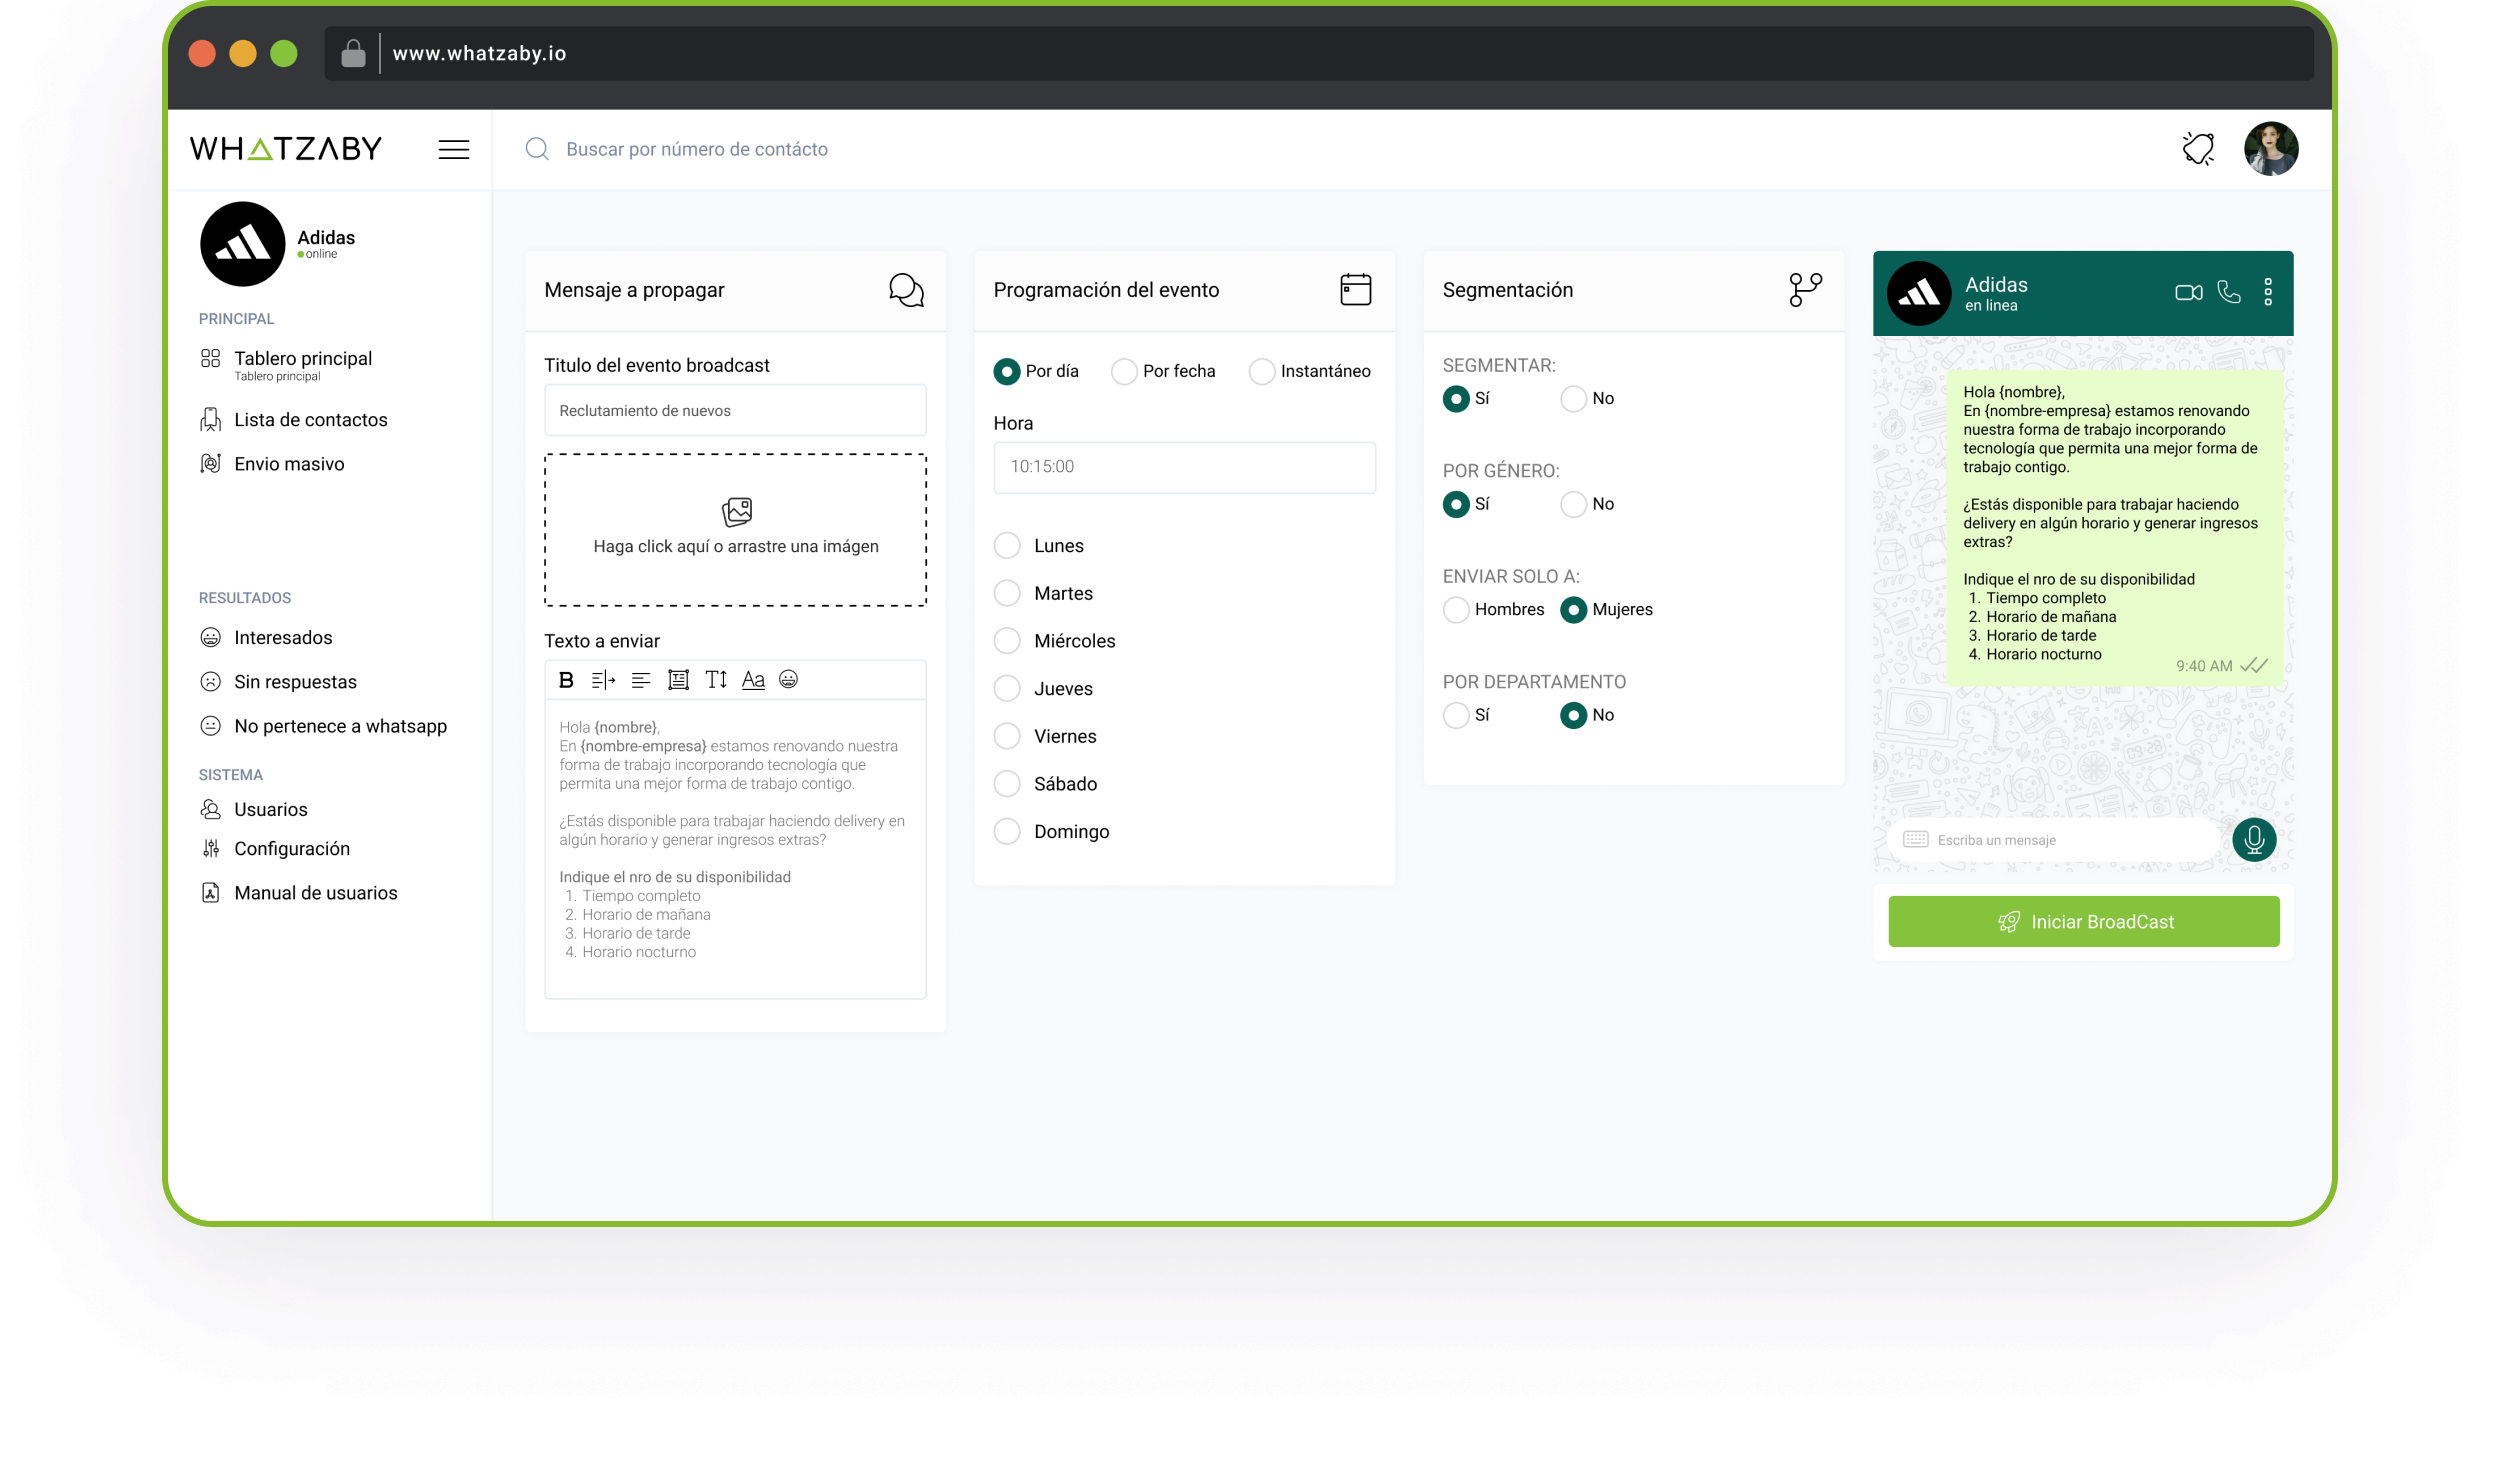Click the Iniciar BroadCast button
The height and width of the screenshot is (1460, 2500).
[x=2083, y=922]
